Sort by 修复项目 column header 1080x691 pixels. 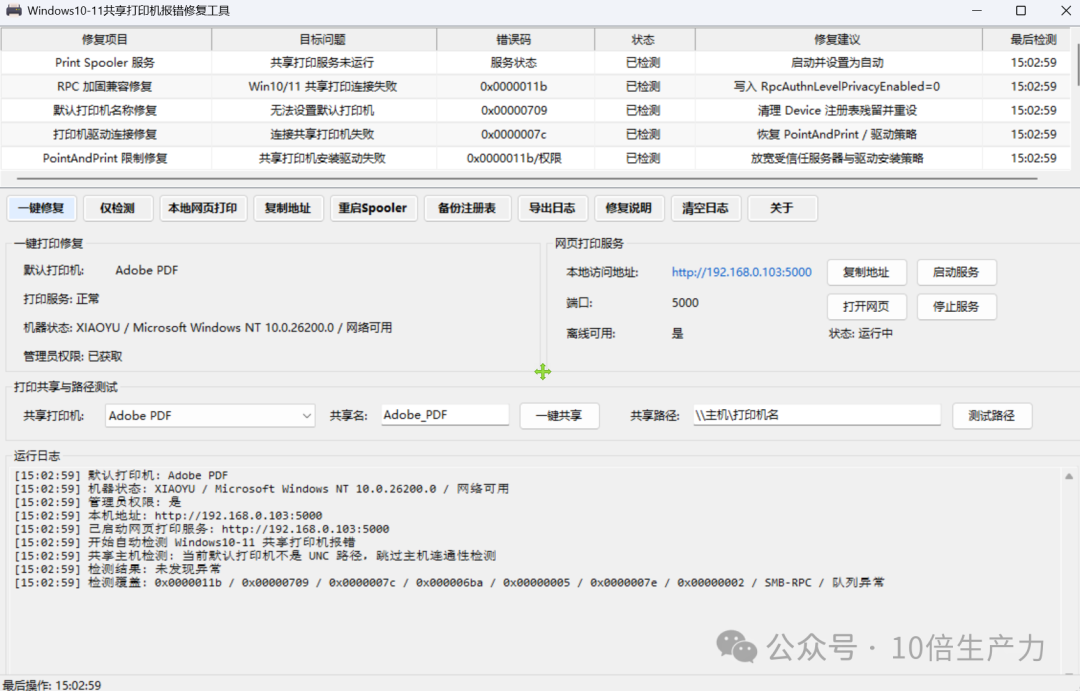(x=106, y=40)
